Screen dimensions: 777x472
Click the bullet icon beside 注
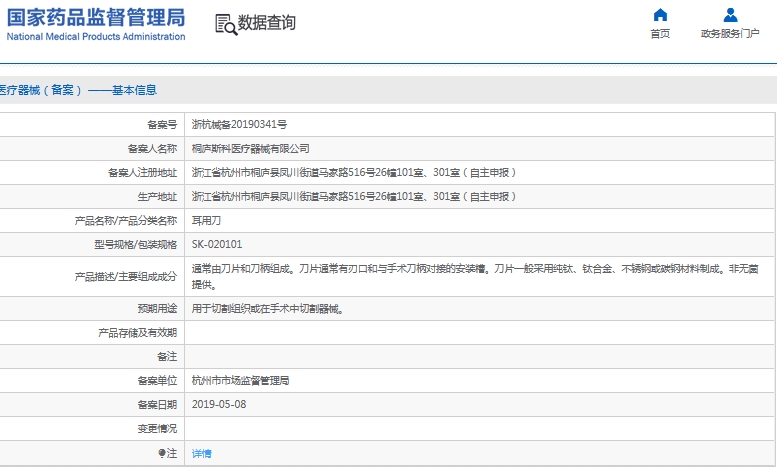162,453
